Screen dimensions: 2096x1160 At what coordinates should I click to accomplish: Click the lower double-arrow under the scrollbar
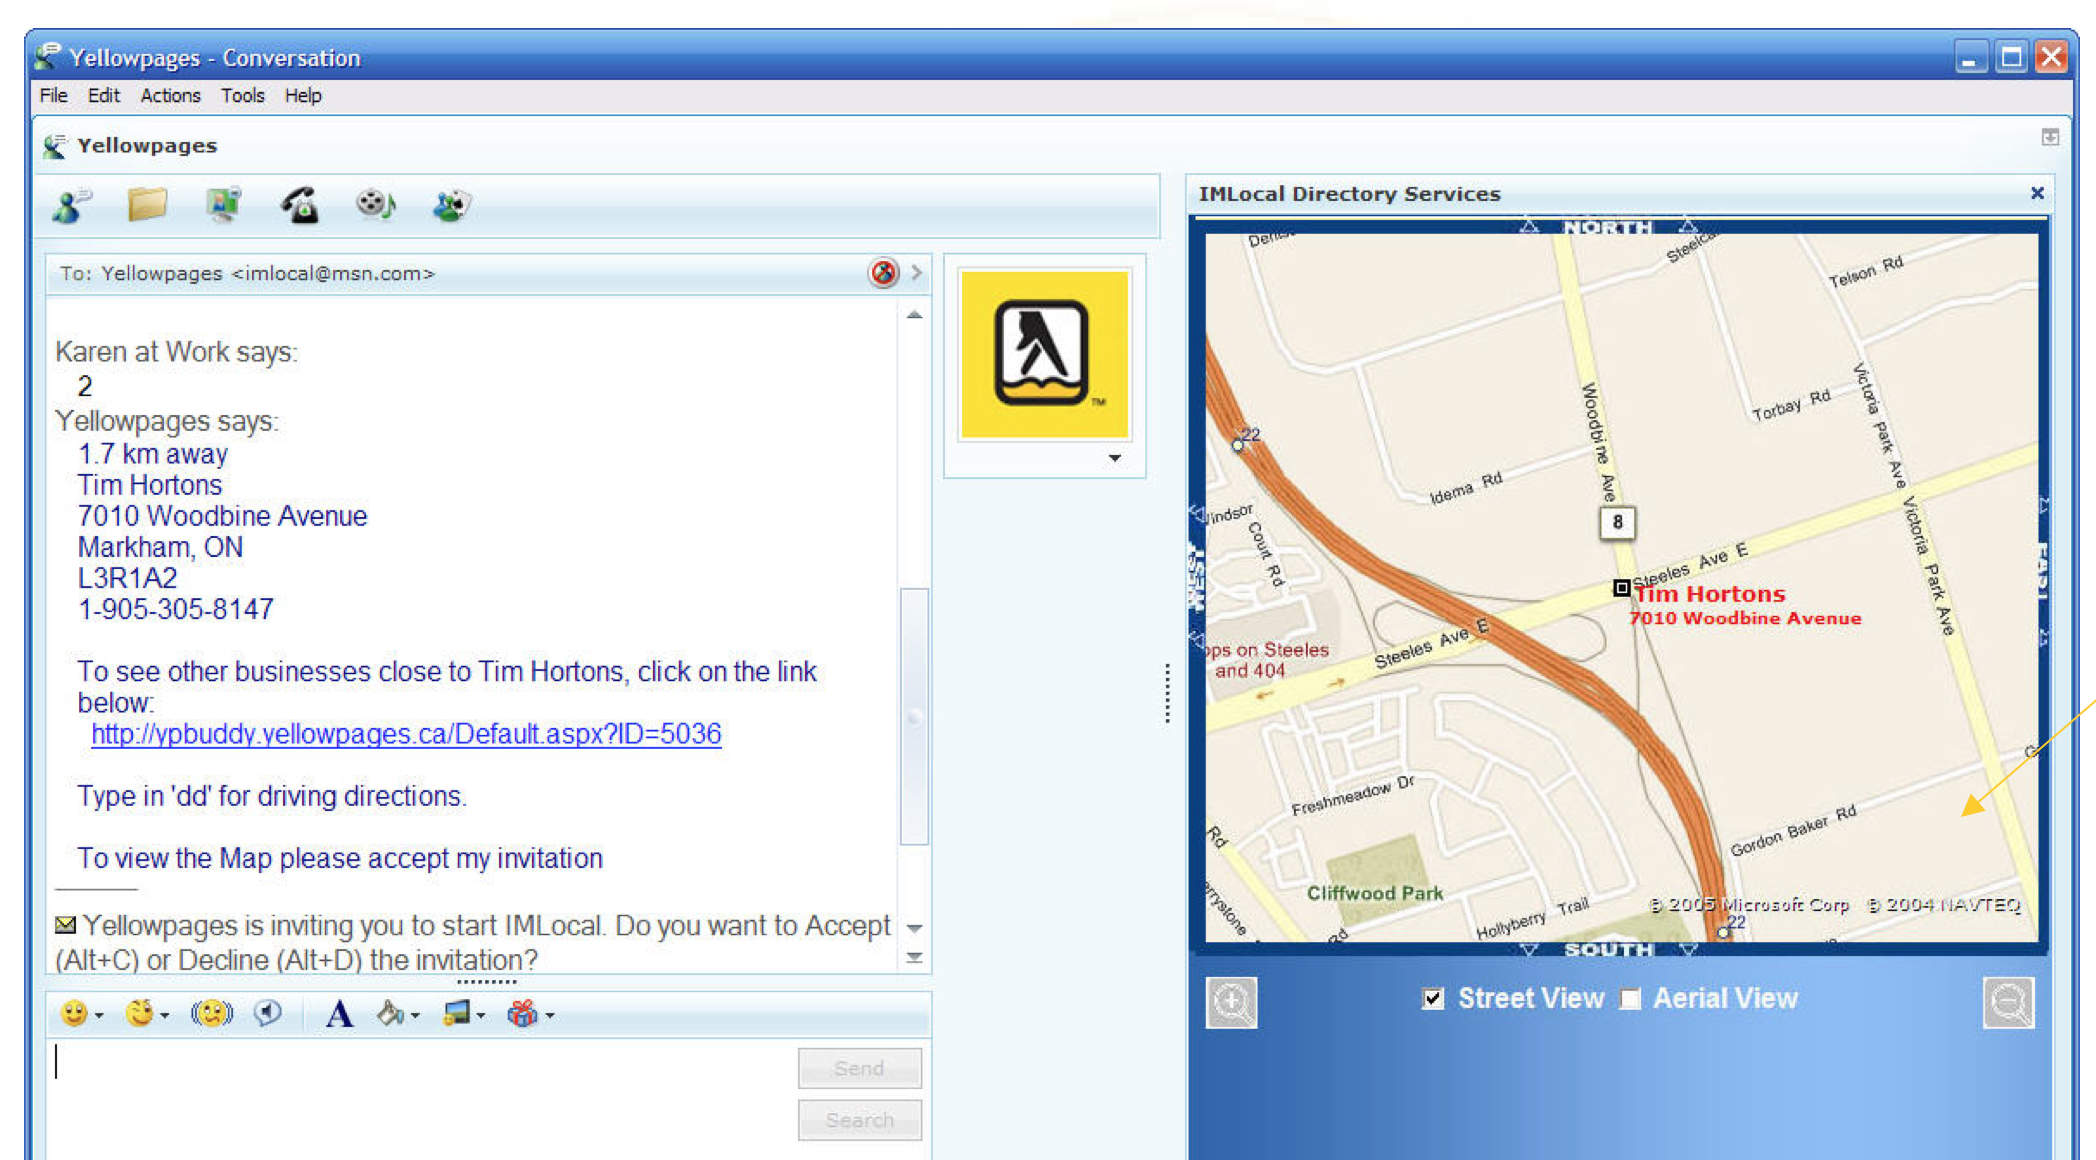click(914, 958)
